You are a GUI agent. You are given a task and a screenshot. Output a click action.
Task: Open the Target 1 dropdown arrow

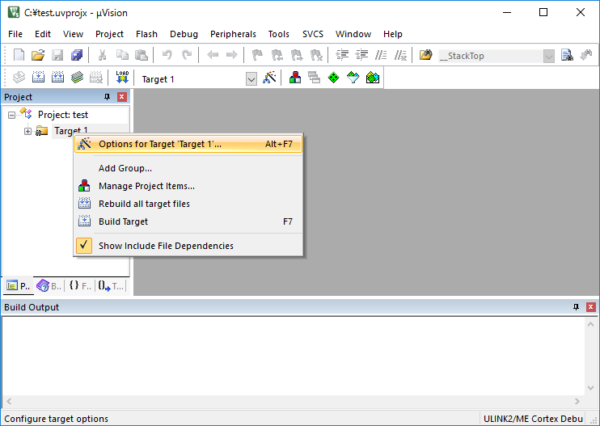pos(251,79)
